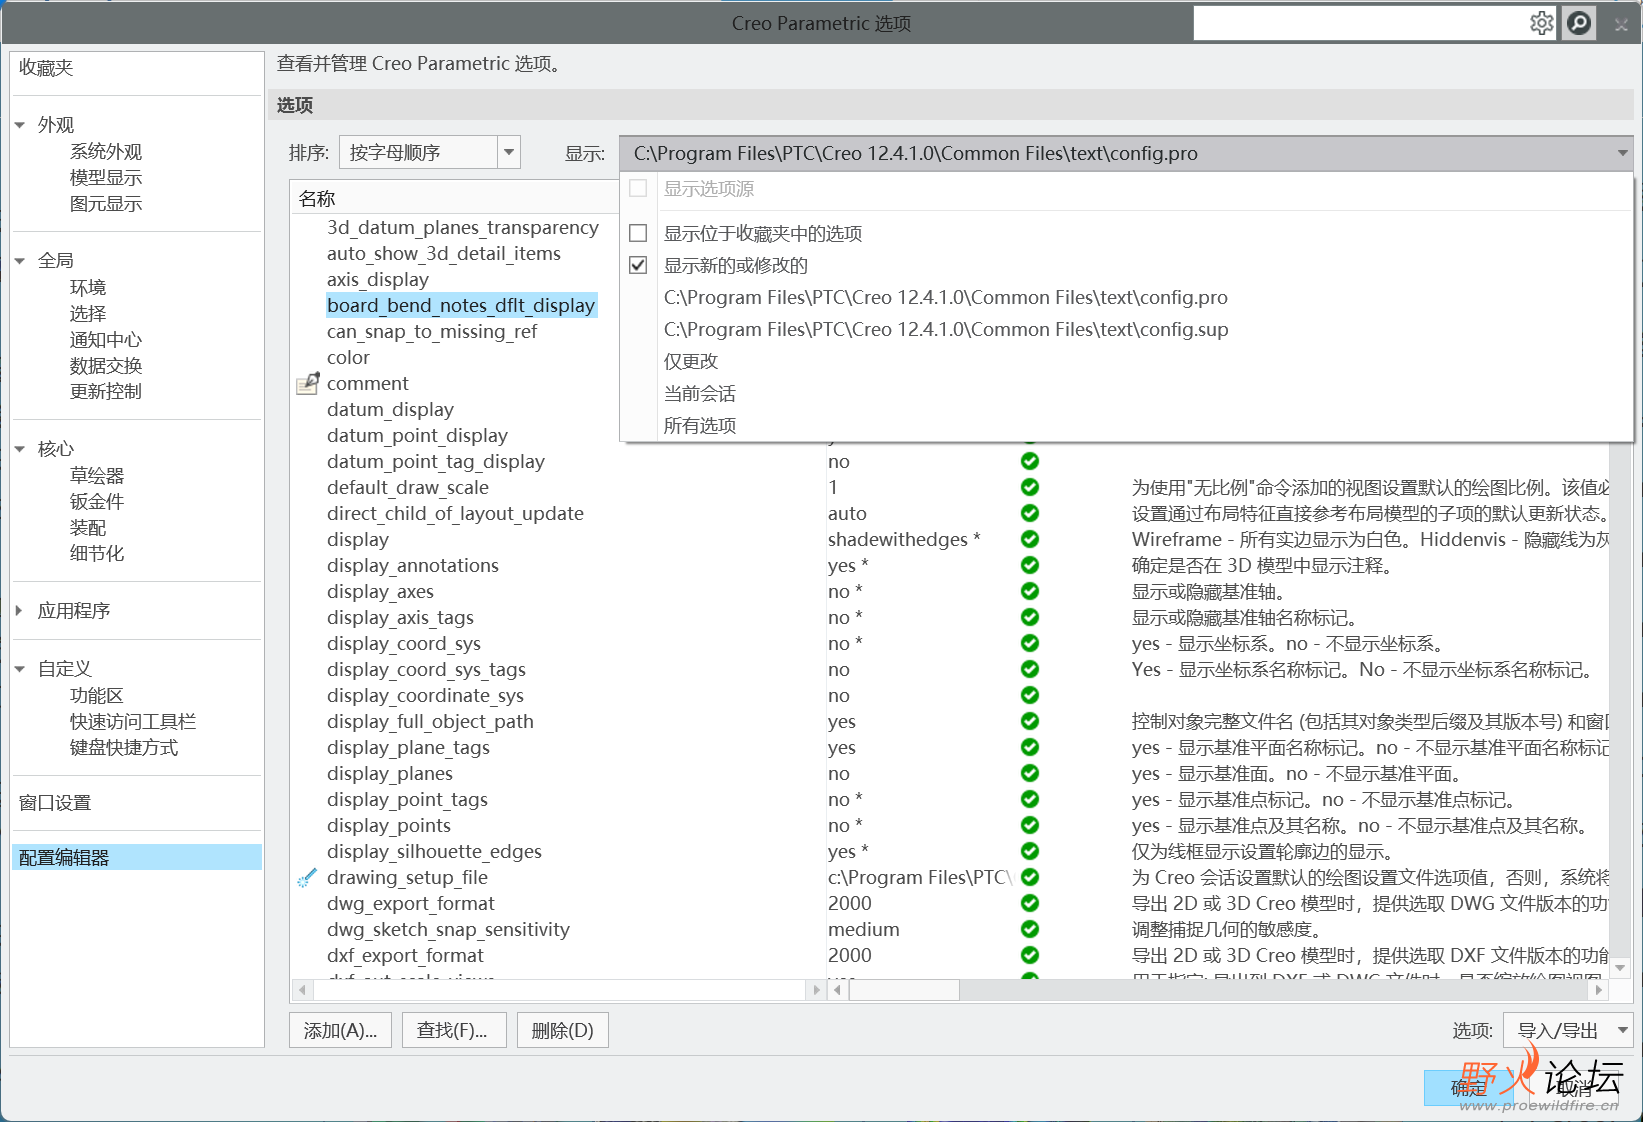This screenshot has width=1643, height=1122.
Task: Click green status icon for display_points
Action: coord(1030,825)
